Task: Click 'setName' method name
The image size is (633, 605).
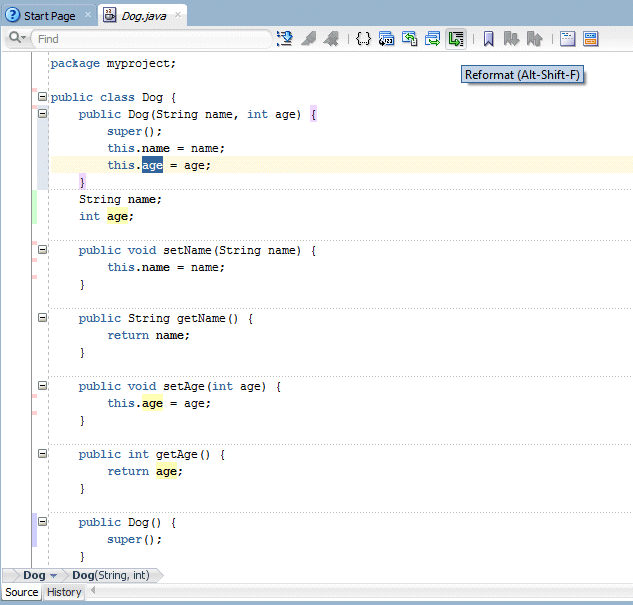Action: pos(187,250)
